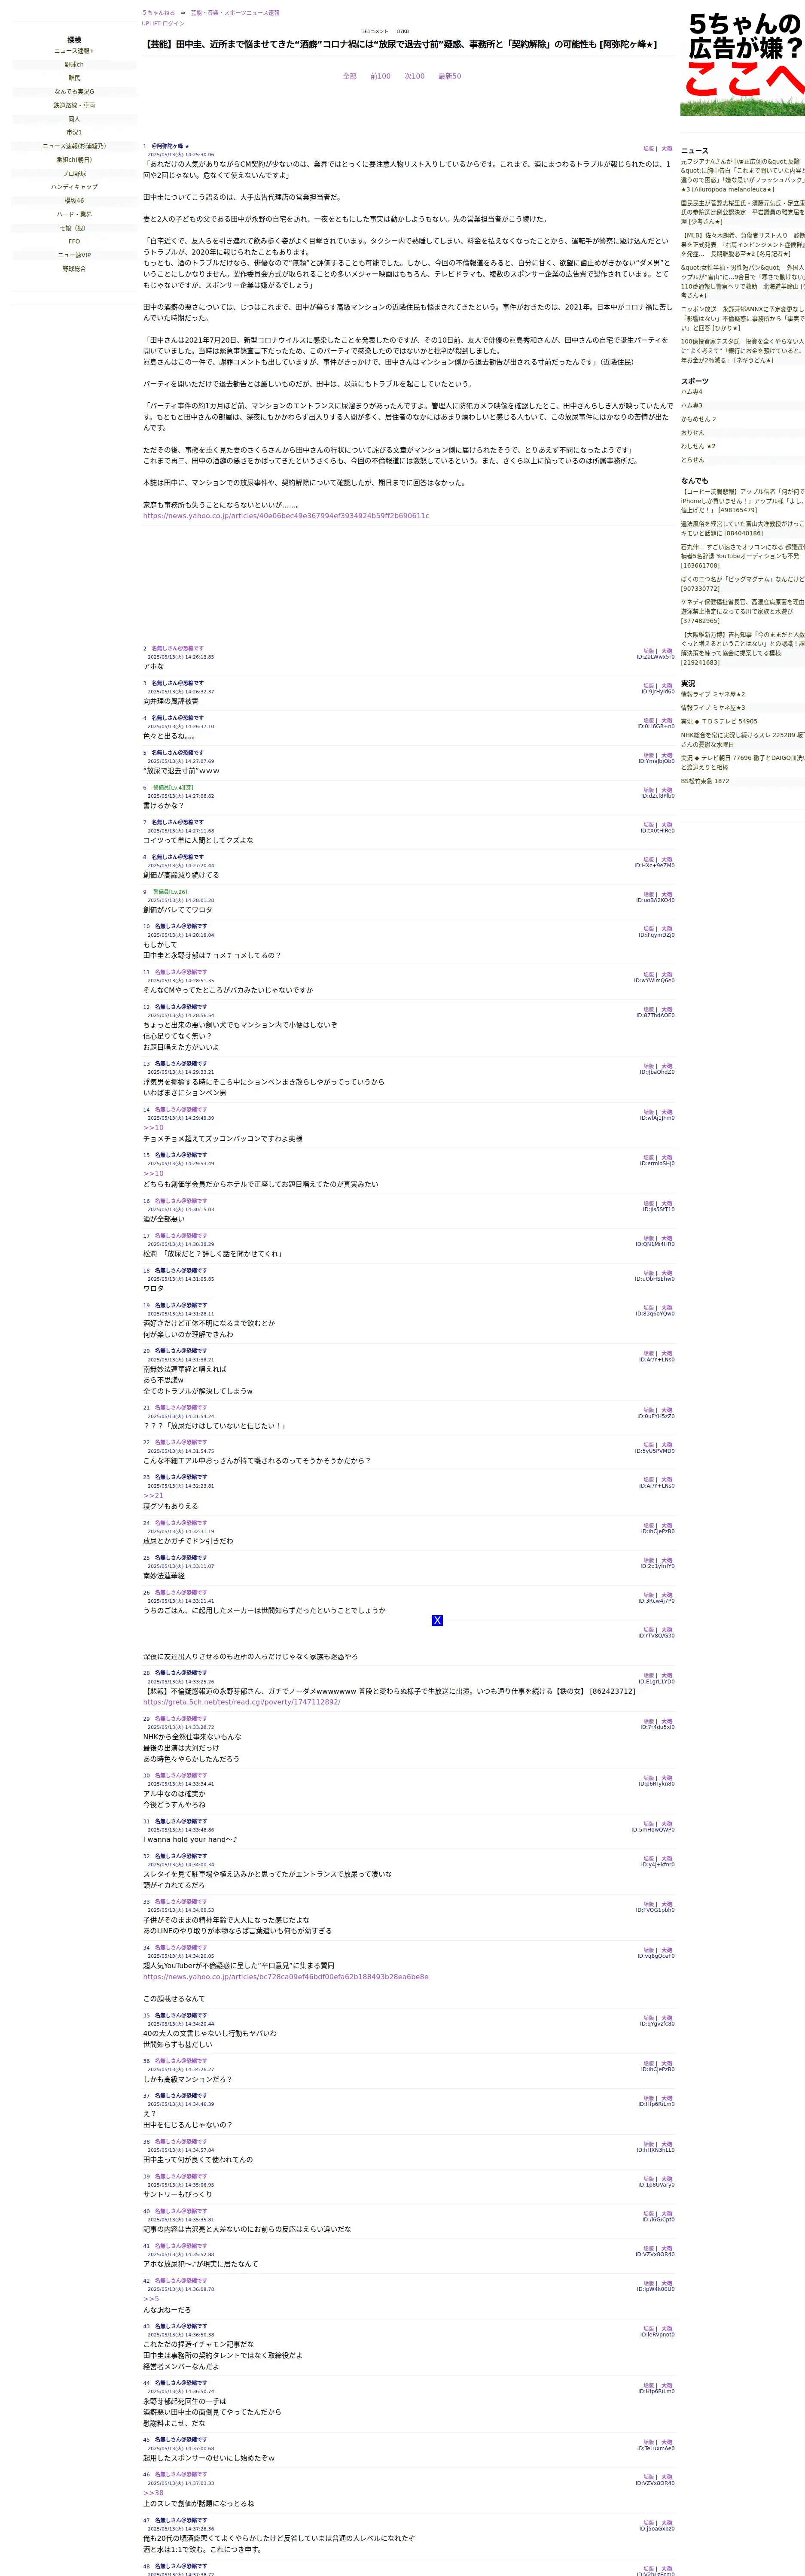Click the ログイン link
Image resolution: width=805 pixels, height=2576 pixels.
pos(174,23)
